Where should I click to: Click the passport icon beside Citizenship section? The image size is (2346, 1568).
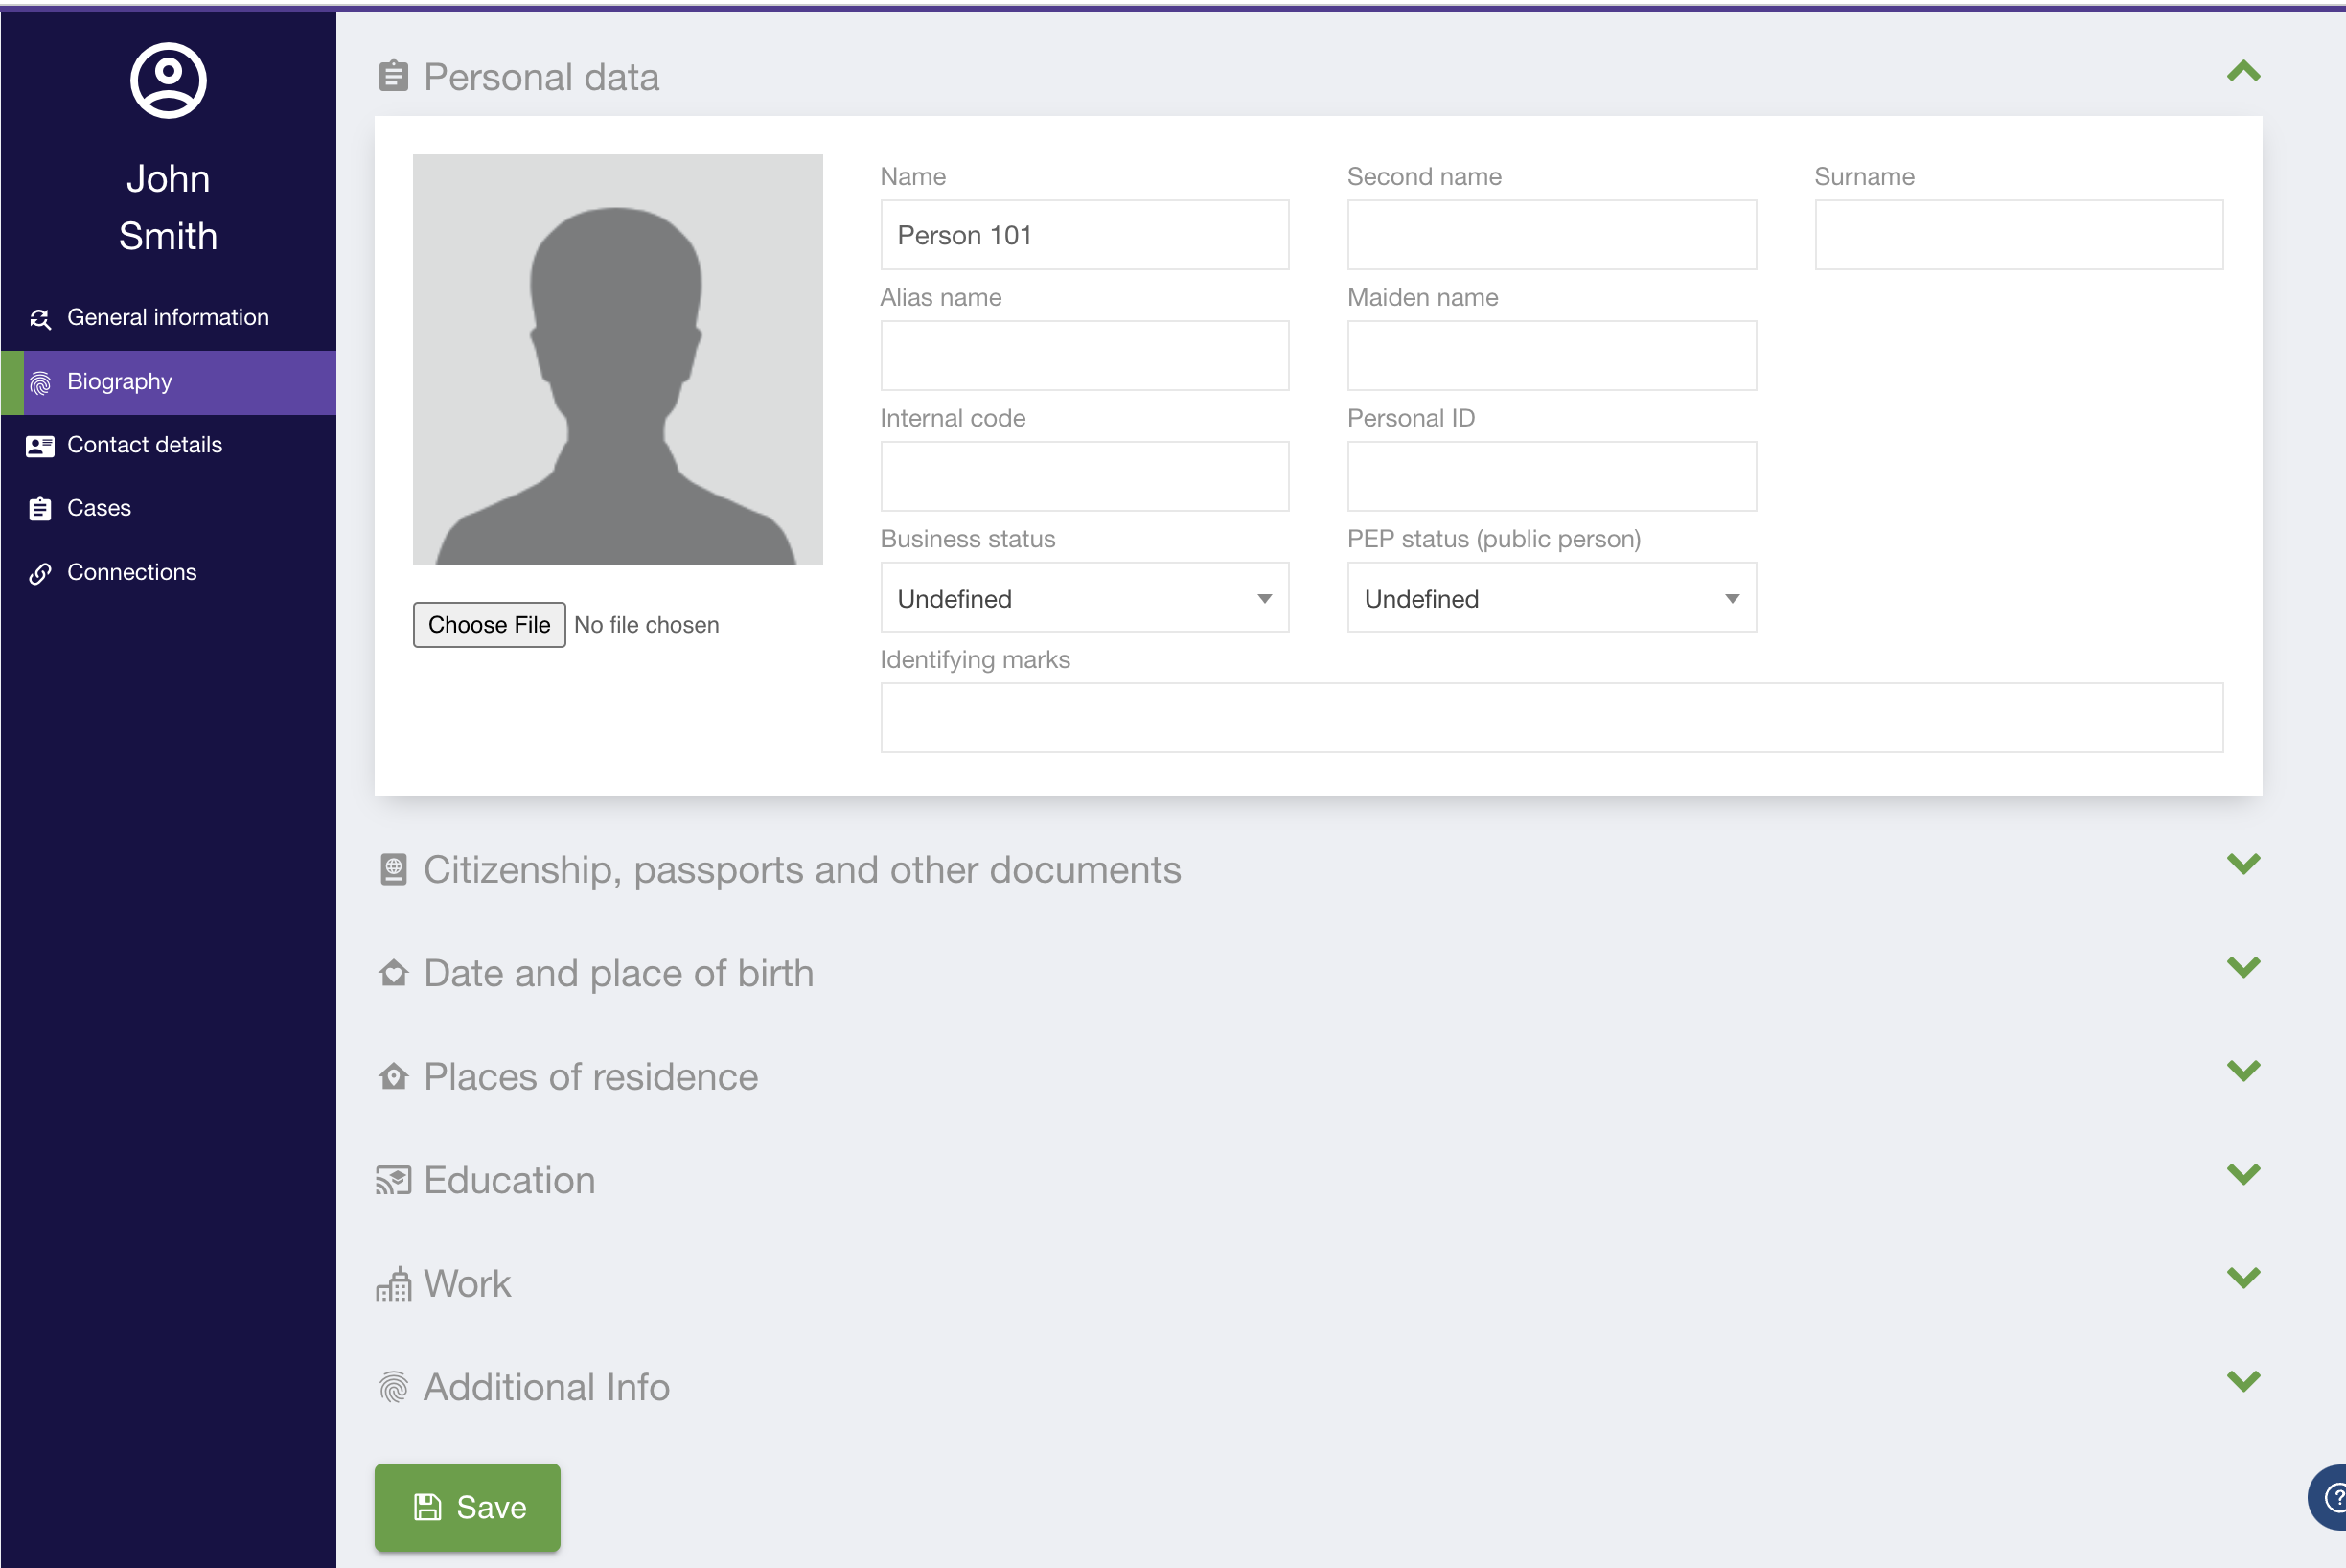393,869
